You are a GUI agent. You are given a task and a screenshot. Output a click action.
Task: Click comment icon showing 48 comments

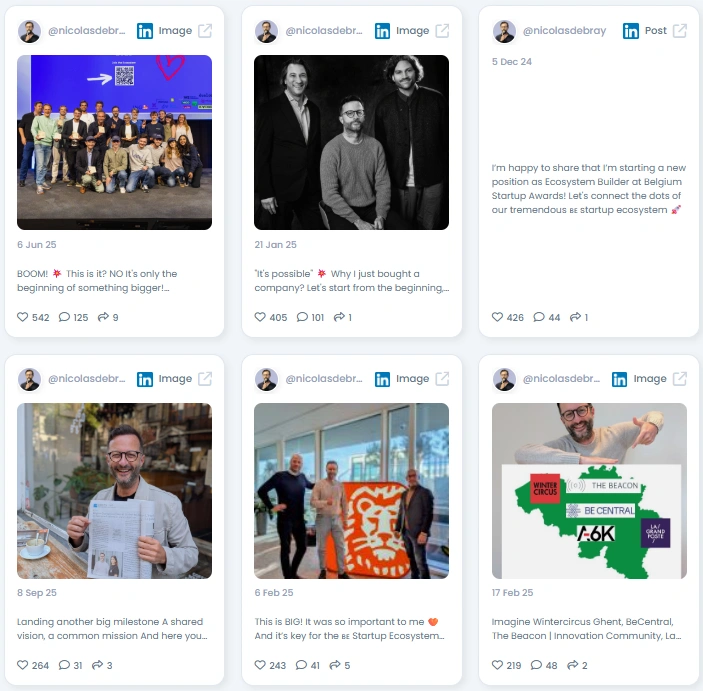pyautogui.click(x=536, y=665)
